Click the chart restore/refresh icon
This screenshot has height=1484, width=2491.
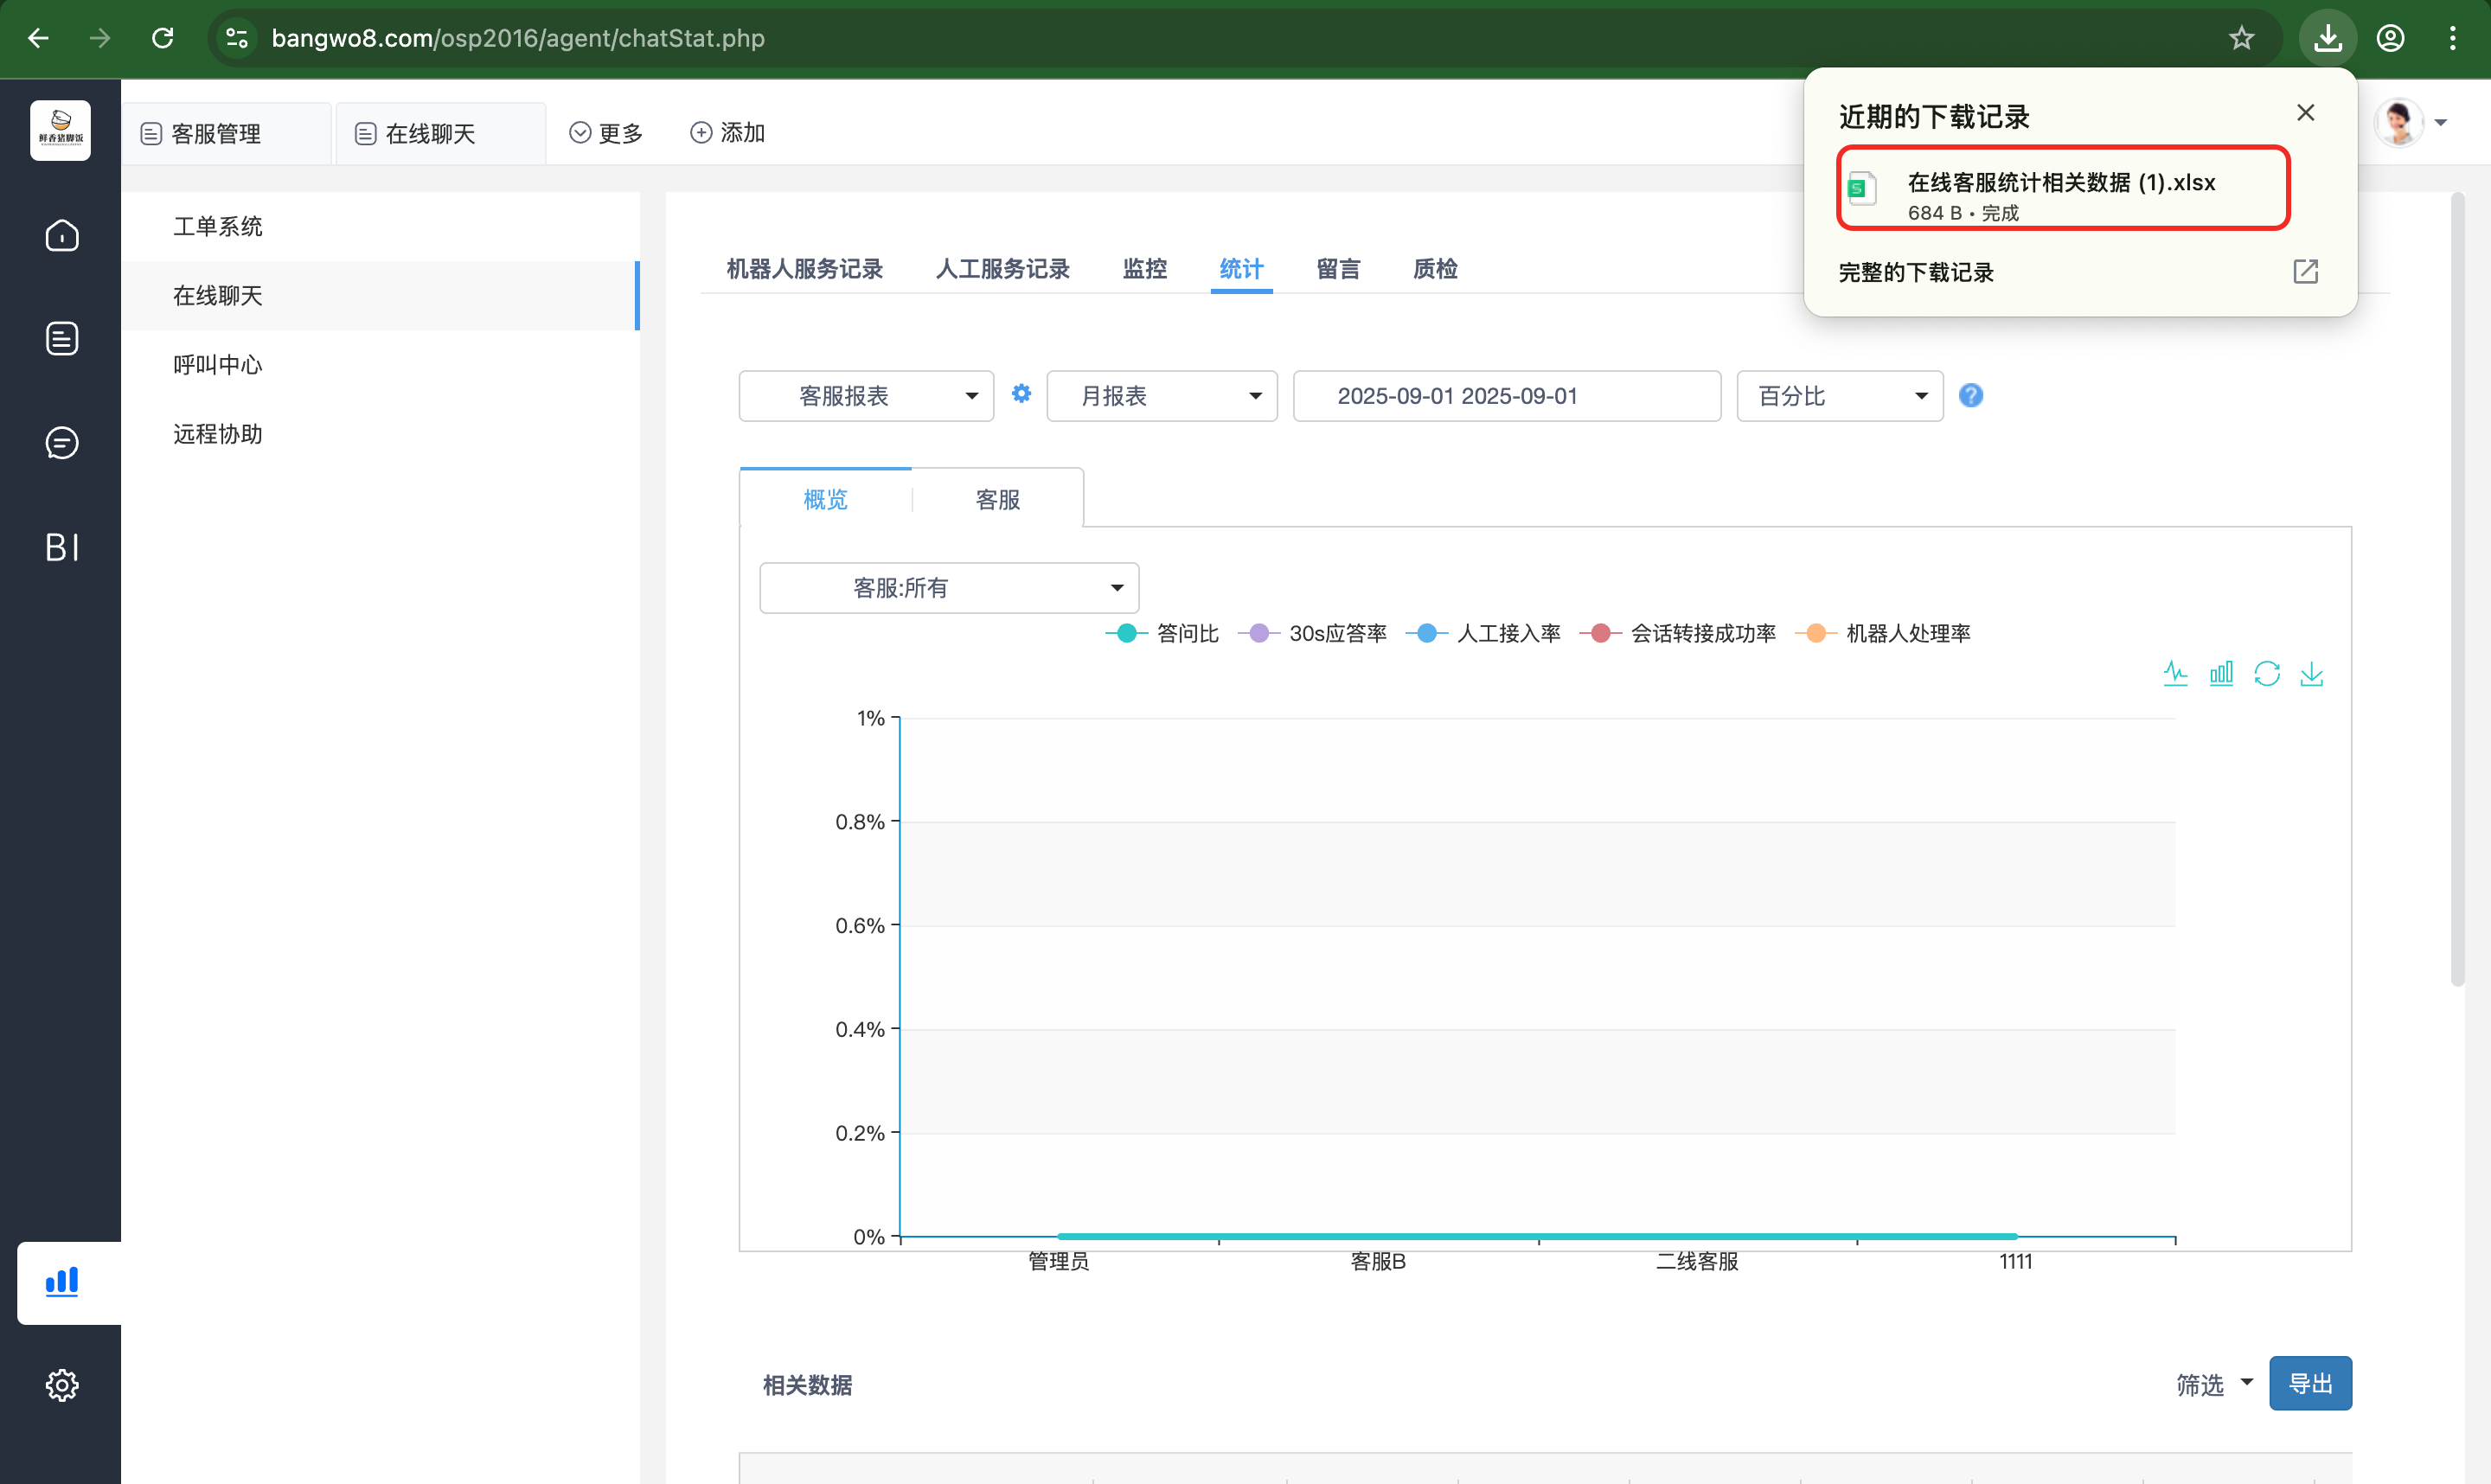click(x=2266, y=673)
